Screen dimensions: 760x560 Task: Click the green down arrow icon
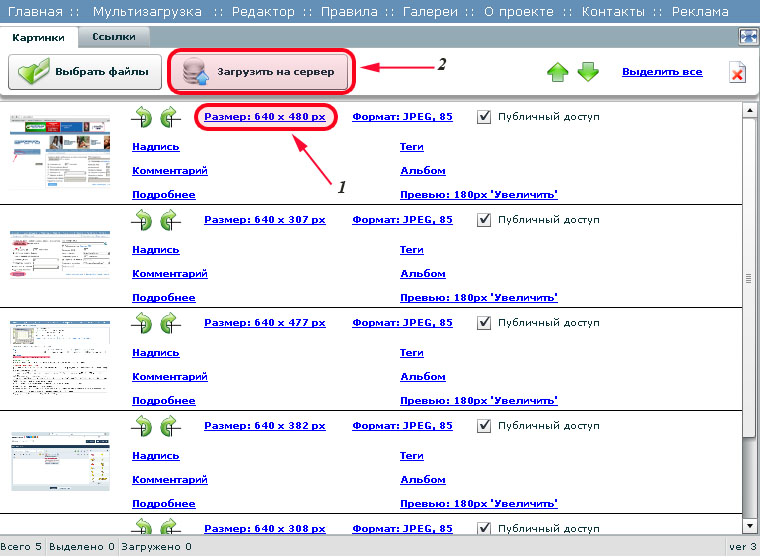pos(588,73)
